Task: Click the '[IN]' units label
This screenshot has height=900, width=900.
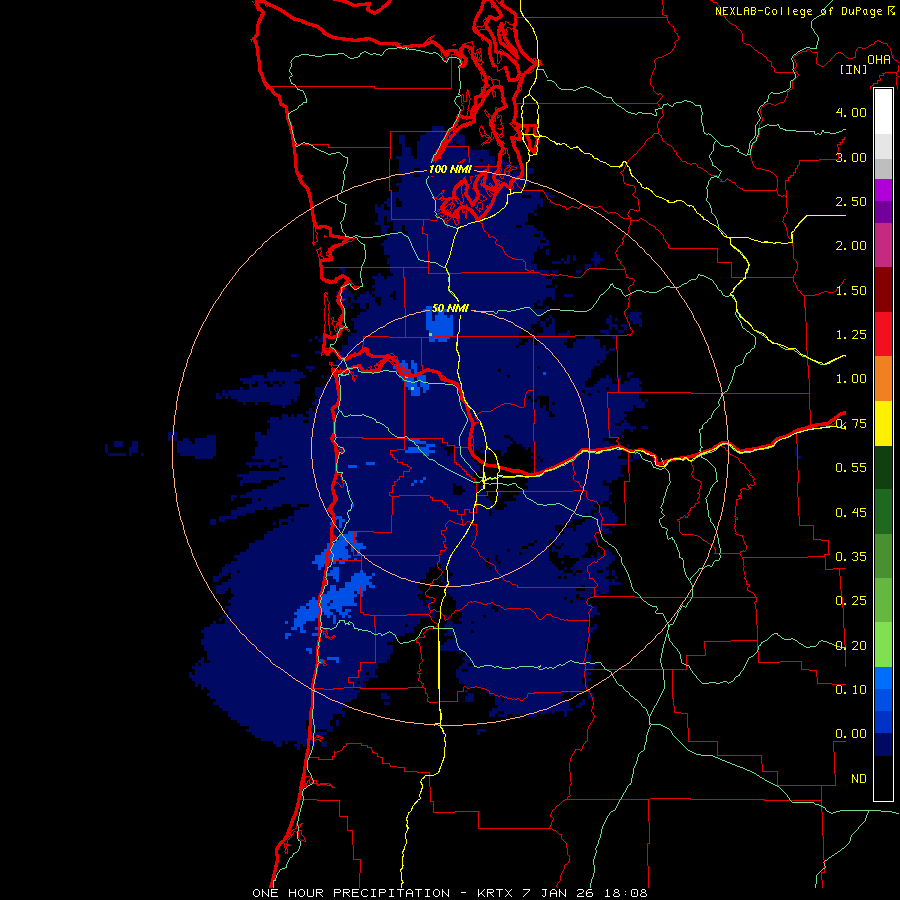Action: (x=854, y=69)
